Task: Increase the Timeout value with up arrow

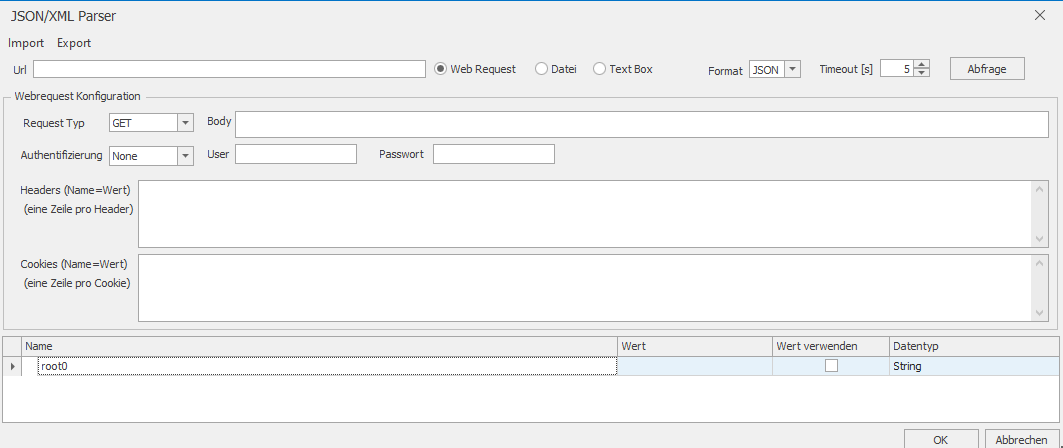Action: (921, 65)
